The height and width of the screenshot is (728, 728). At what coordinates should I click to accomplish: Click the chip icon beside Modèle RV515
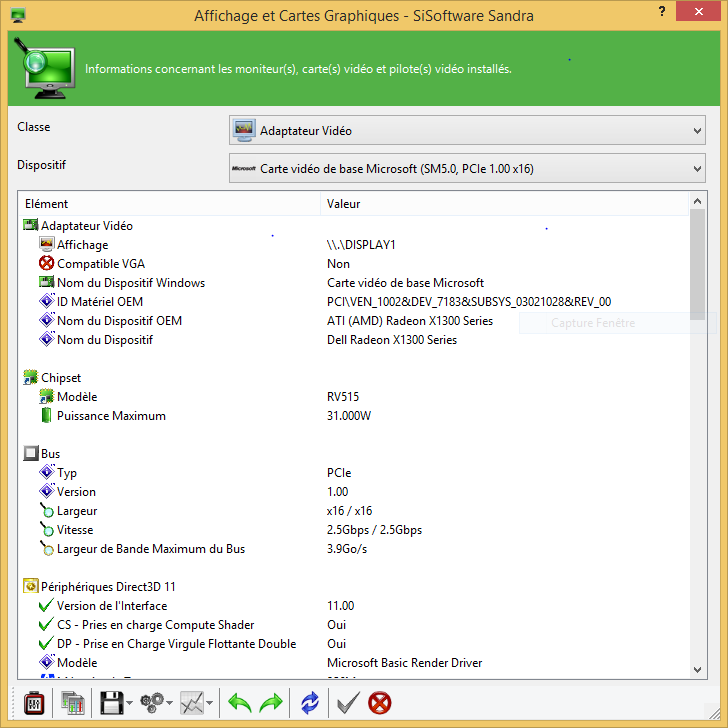[x=46, y=396]
